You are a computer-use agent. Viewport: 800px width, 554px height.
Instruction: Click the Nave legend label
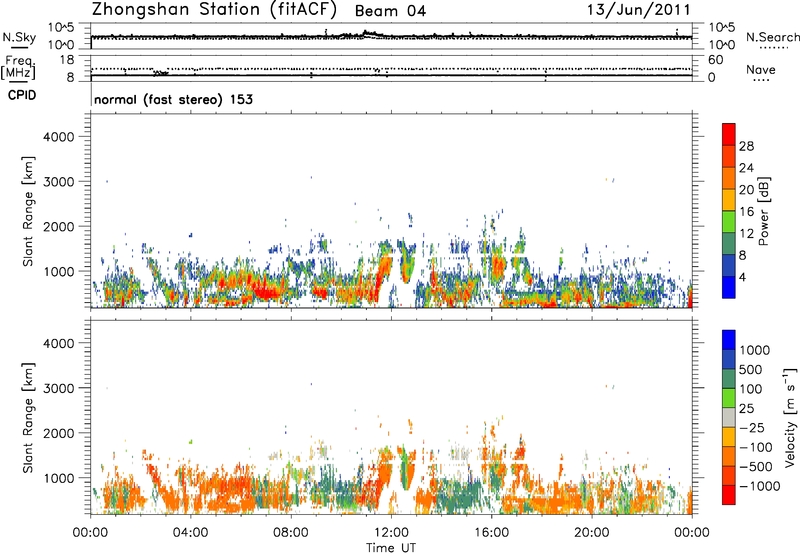(761, 69)
